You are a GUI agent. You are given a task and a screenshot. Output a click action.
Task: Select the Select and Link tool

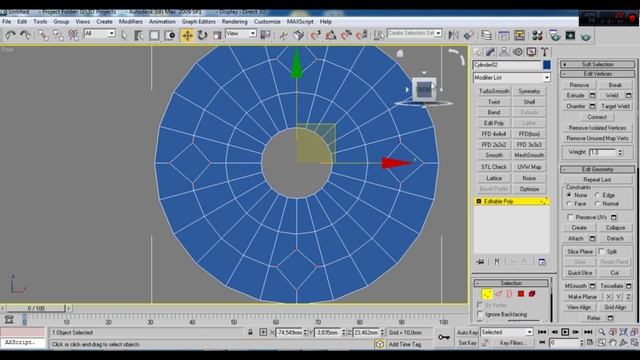(43, 36)
